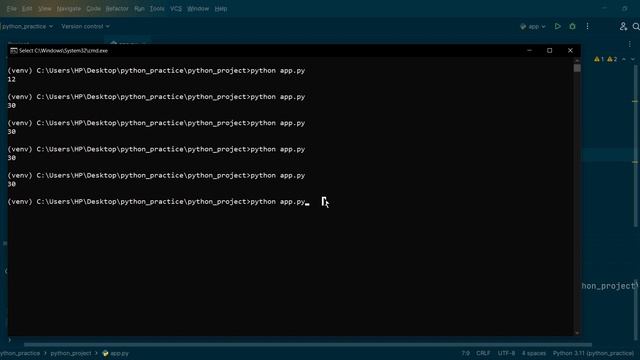The image size is (640, 360).
Task: Open Search Everywhere magnifier icon
Action: (x=636, y=26)
